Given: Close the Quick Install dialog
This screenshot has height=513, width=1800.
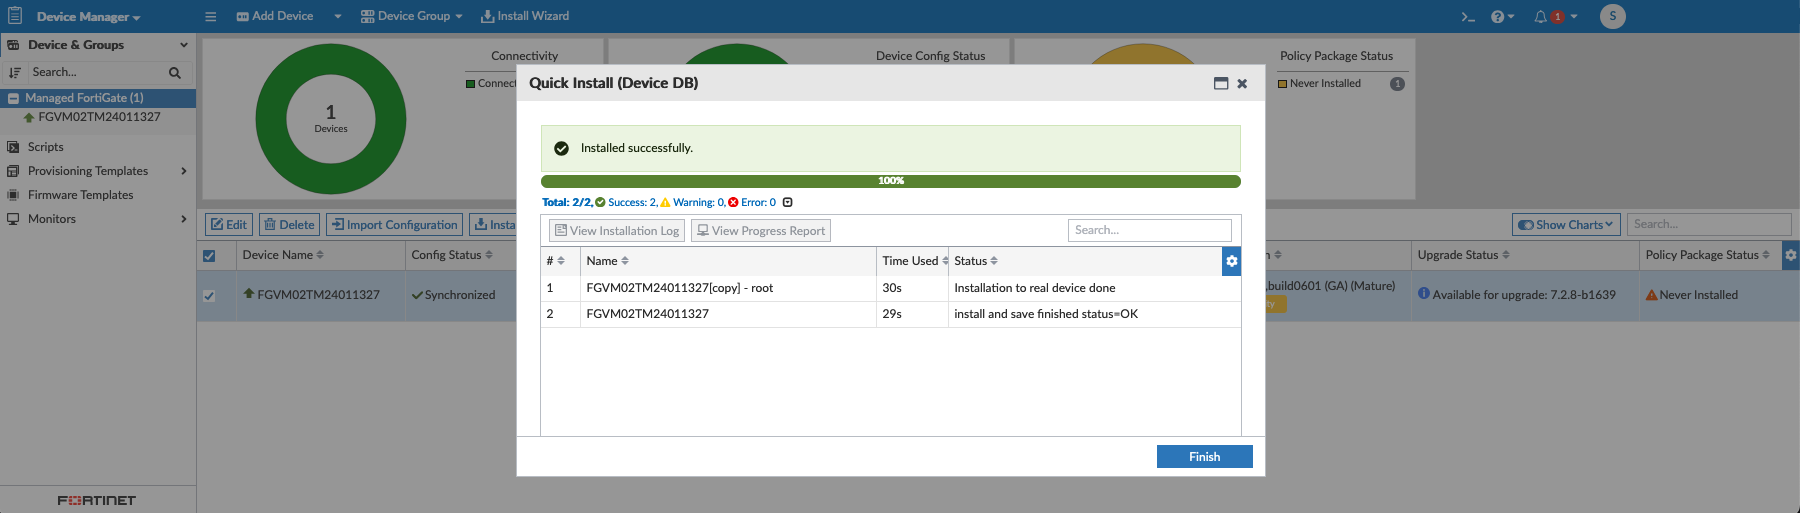Looking at the screenshot, I should [x=1242, y=84].
